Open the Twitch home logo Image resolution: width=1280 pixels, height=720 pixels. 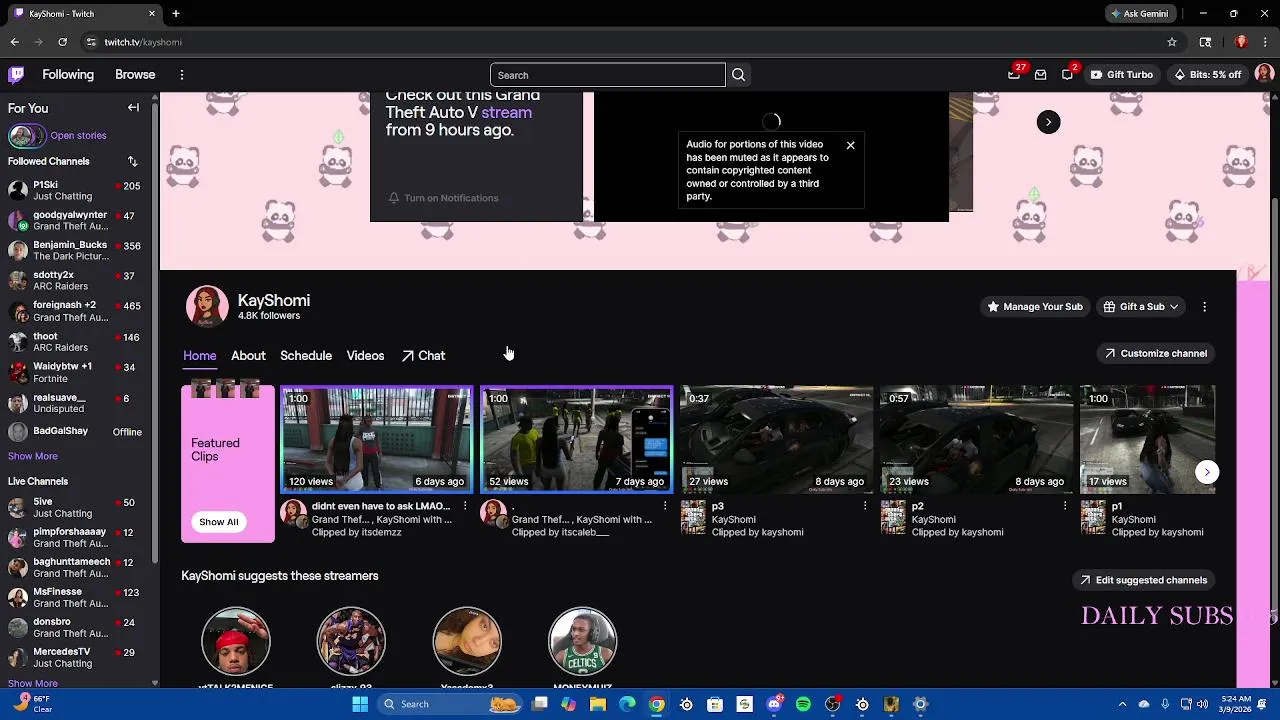(16, 74)
